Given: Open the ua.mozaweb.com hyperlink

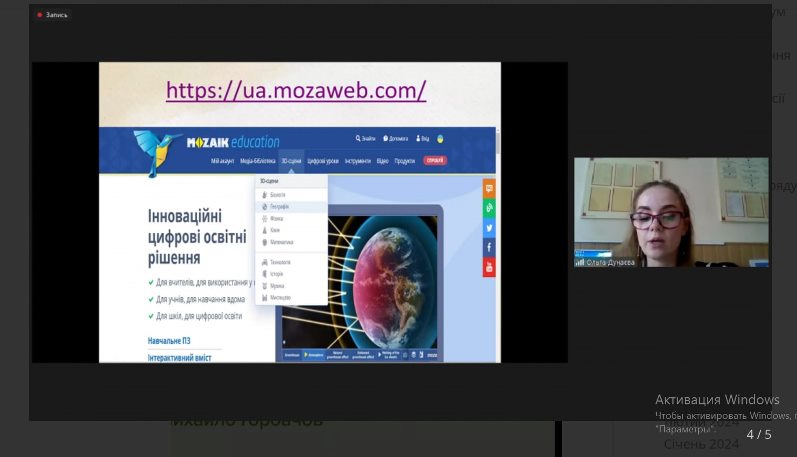Looking at the screenshot, I should (x=296, y=90).
